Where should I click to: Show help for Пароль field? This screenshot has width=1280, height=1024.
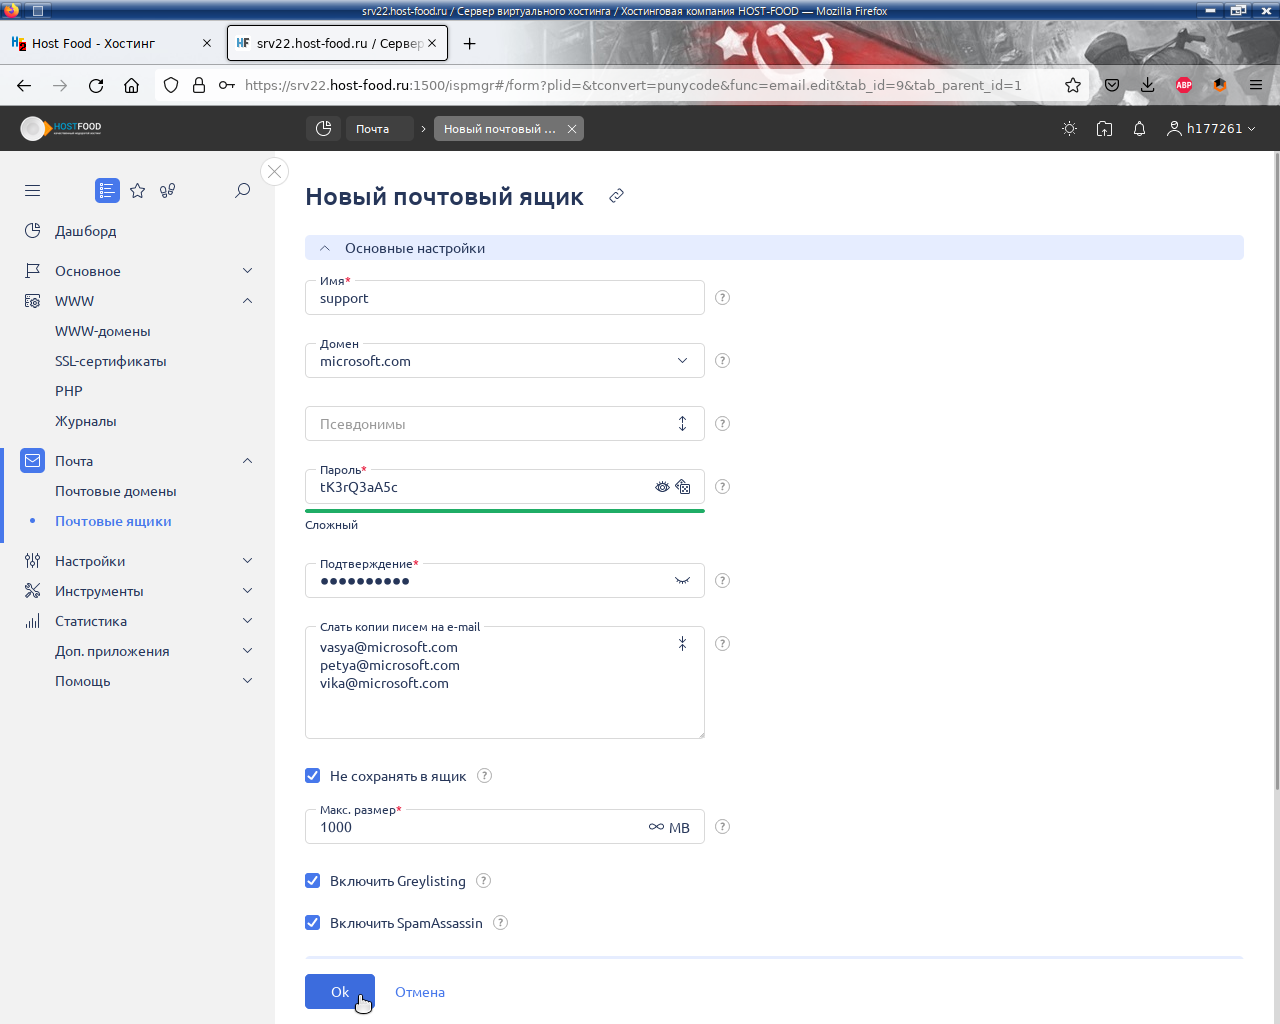(723, 487)
